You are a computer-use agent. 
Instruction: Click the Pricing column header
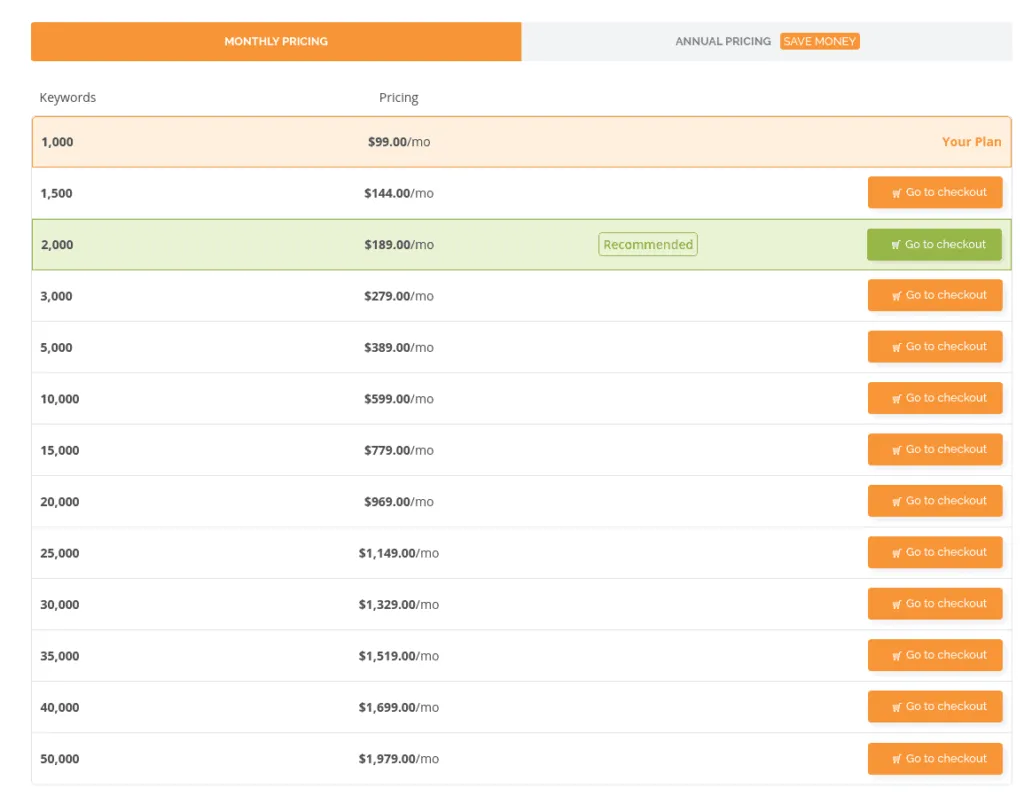pos(398,98)
